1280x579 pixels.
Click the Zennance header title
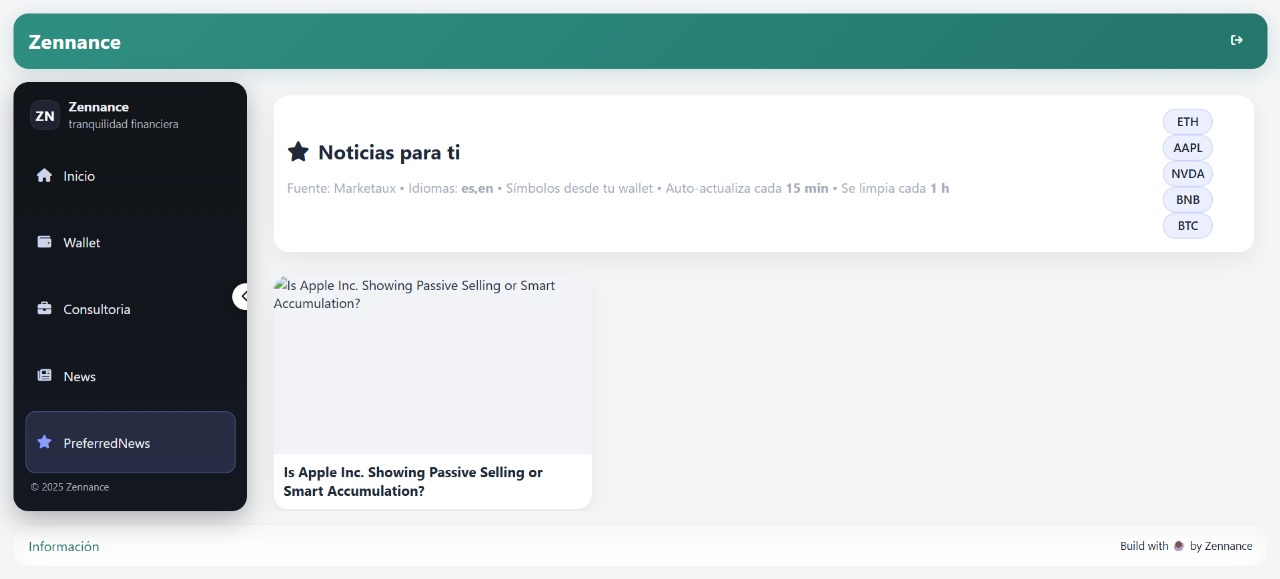click(75, 42)
